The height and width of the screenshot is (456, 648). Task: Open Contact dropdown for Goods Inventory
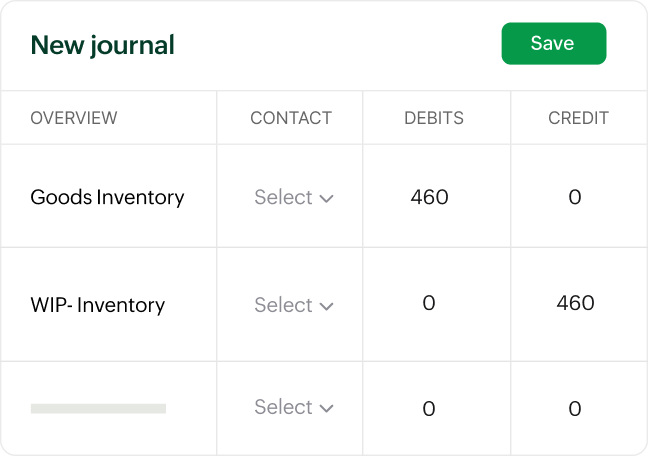point(292,198)
